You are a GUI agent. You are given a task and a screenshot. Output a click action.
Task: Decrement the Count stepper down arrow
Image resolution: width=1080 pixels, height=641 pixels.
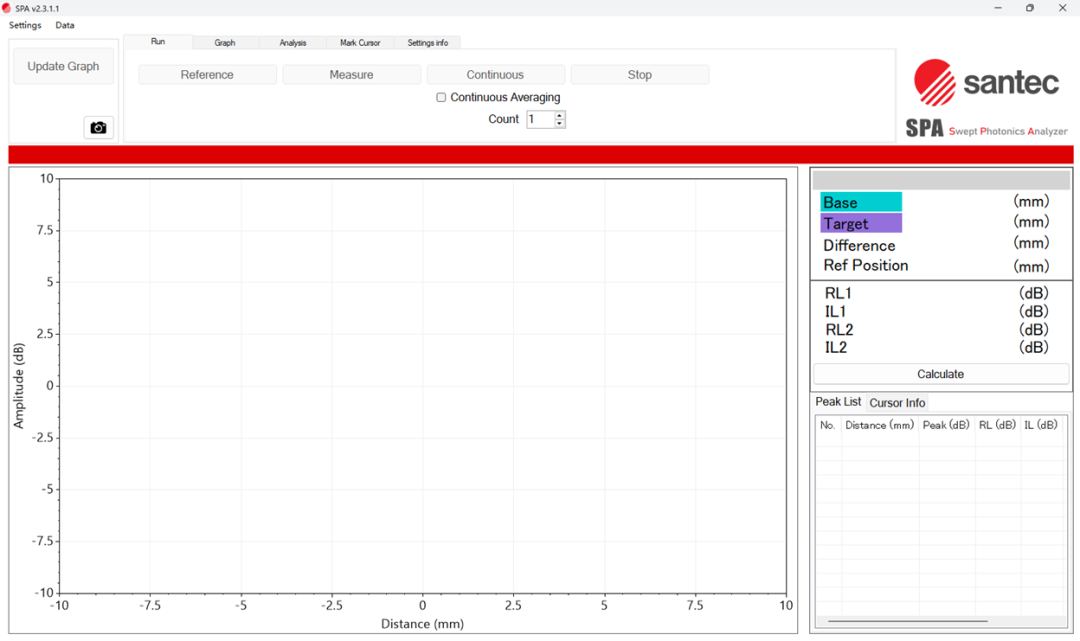tap(560, 124)
